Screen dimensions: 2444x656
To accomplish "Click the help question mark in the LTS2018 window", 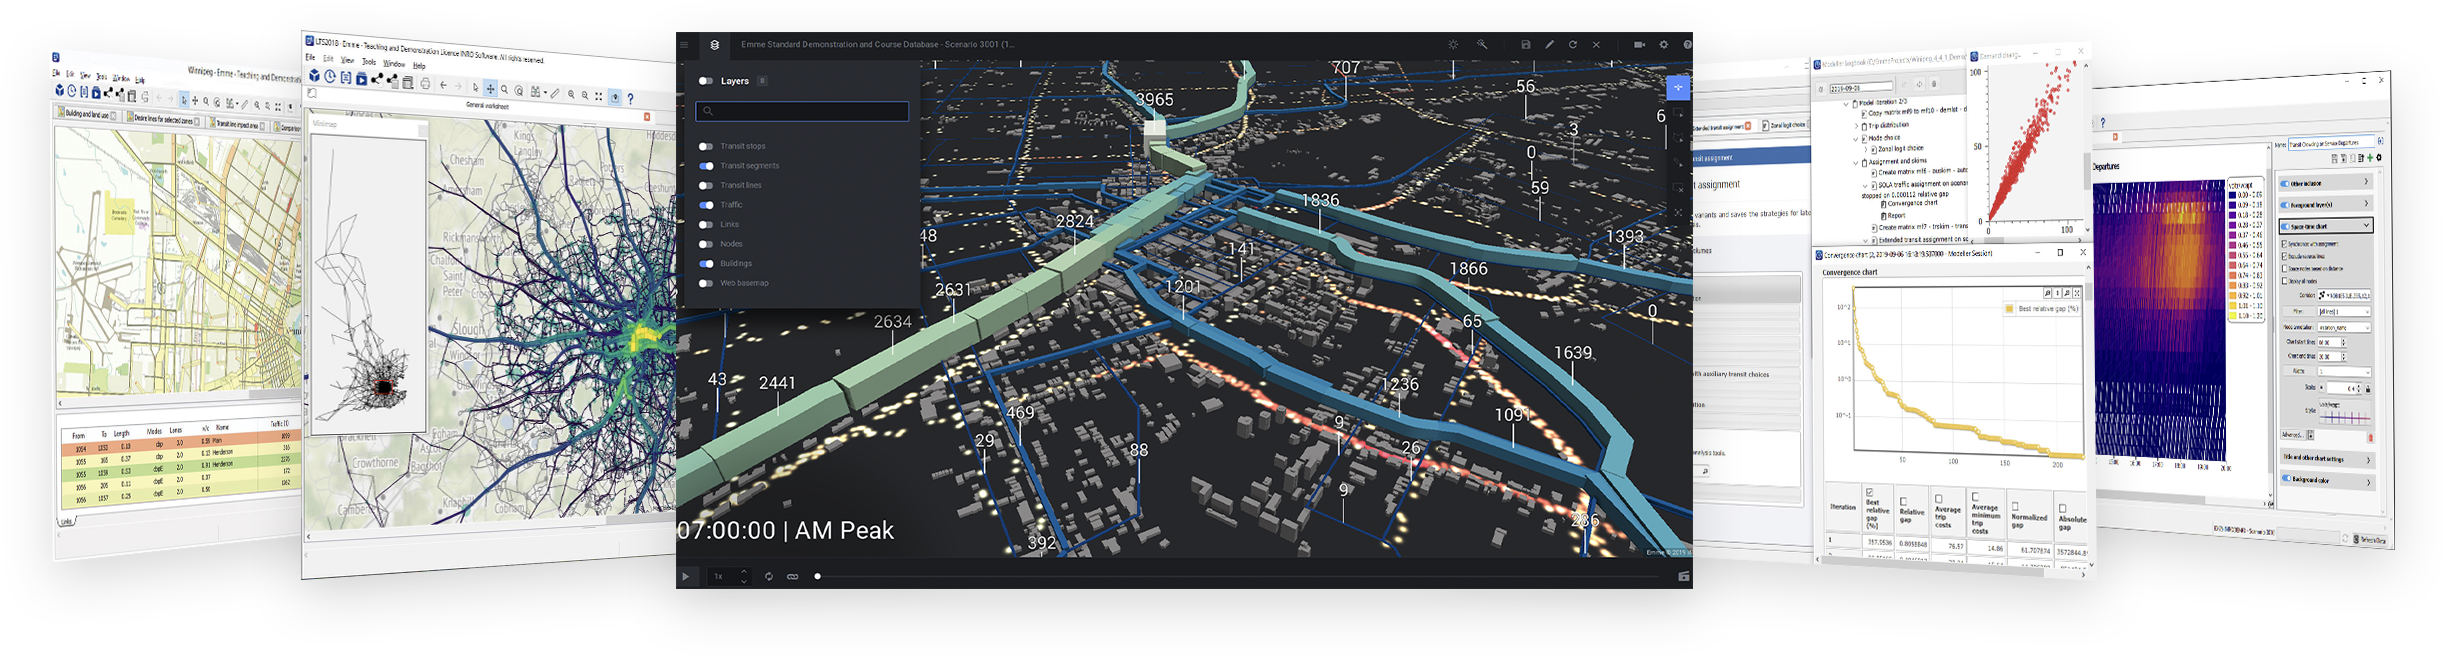I will coord(630,98).
